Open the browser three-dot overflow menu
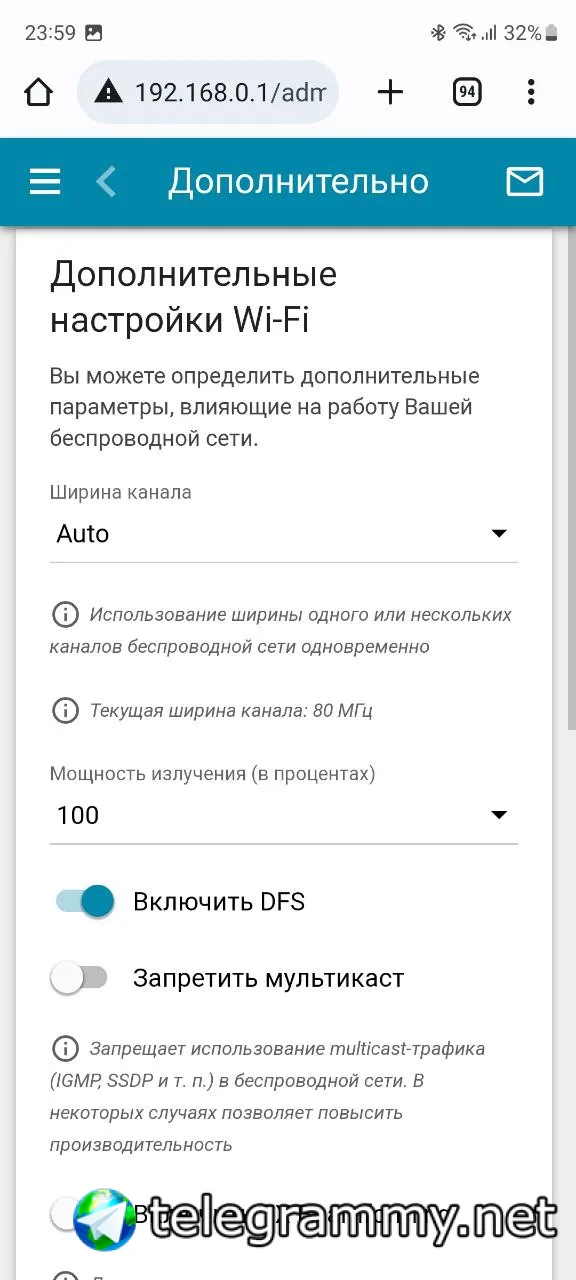576x1280 pixels. 531,93
